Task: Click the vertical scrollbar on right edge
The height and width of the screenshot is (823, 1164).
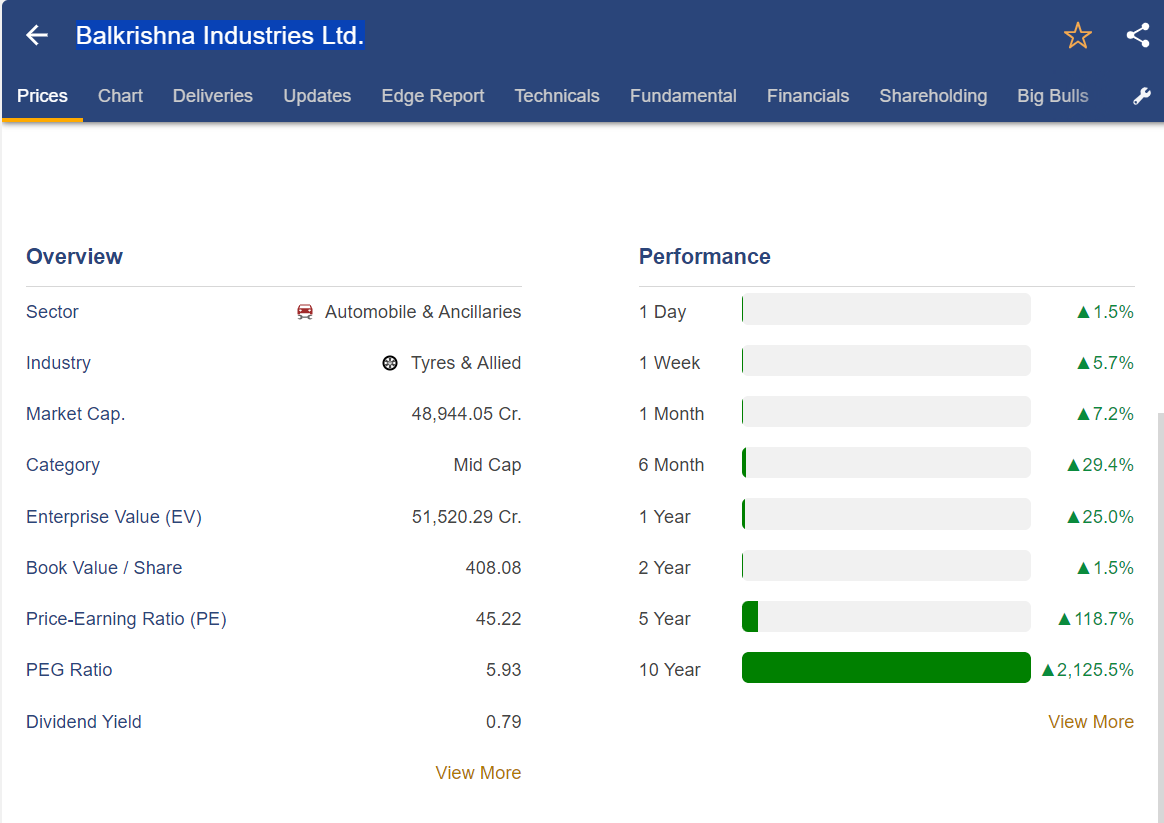Action: 1160,616
